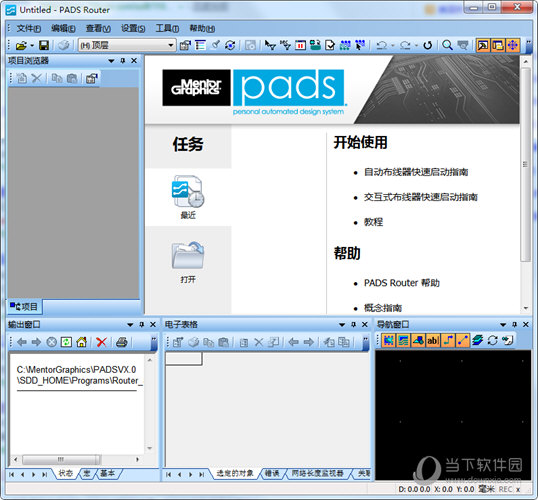Viewport: 538px width, 500px height.
Task: Open the 交互式布线器快速启动指南 link
Action: (x=421, y=197)
